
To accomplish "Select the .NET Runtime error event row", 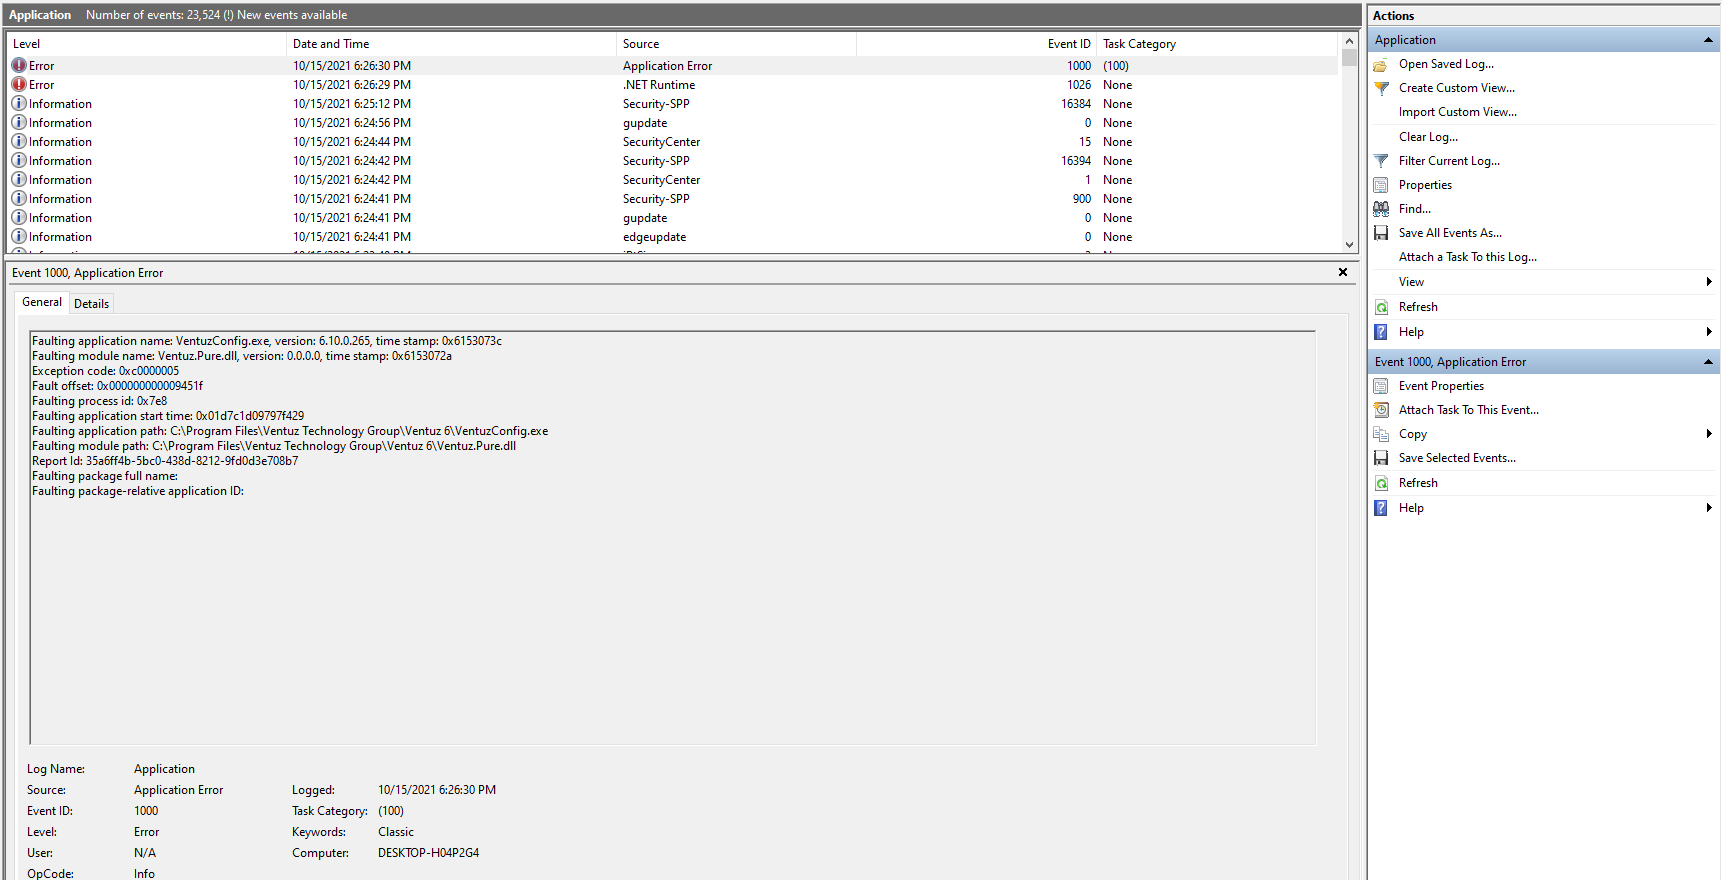I will point(658,85).
